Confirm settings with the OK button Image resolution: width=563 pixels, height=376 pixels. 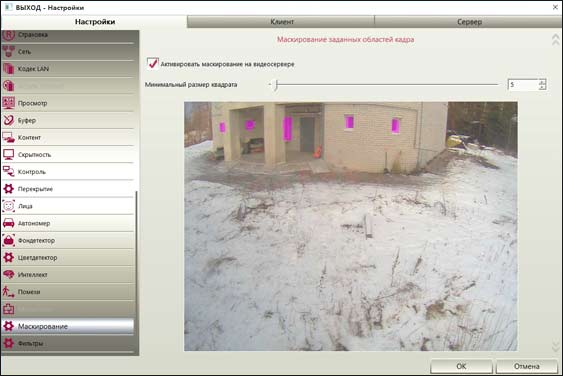(x=461, y=366)
